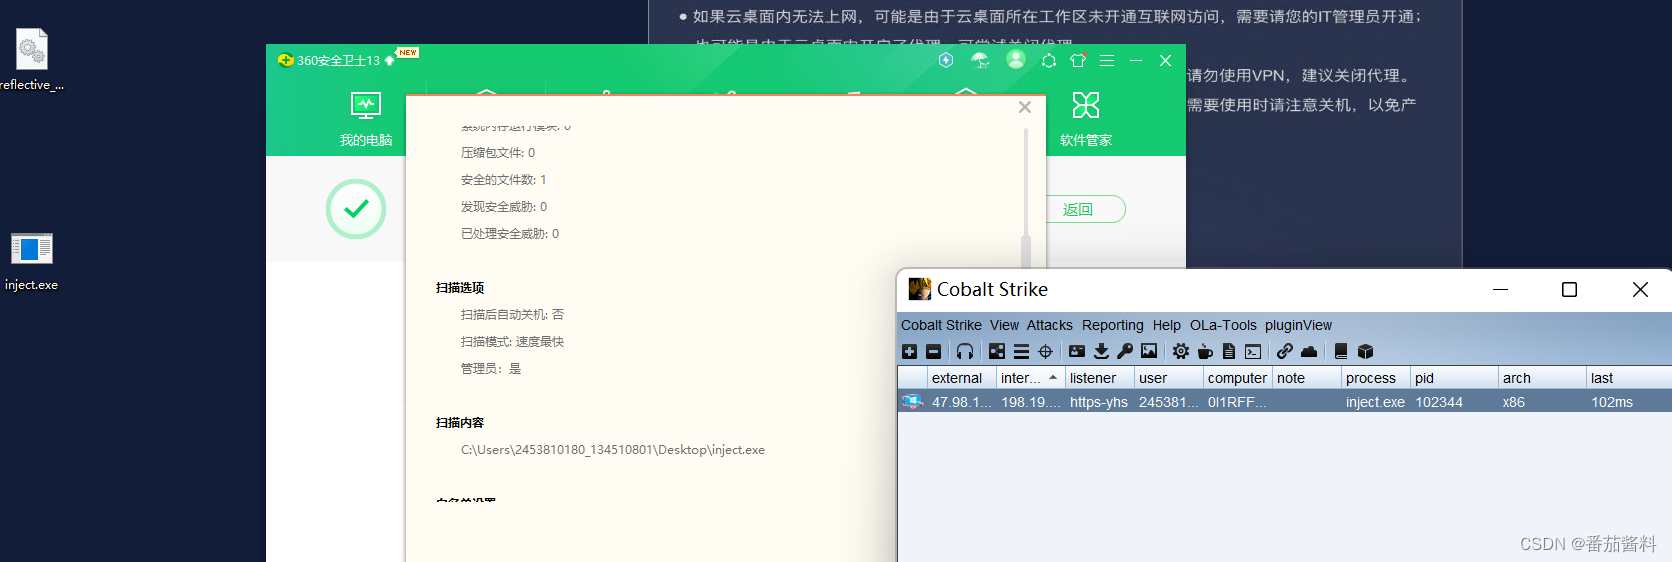Click the green checkmark status circle
Screen dimensions: 1672x562
coord(356,209)
